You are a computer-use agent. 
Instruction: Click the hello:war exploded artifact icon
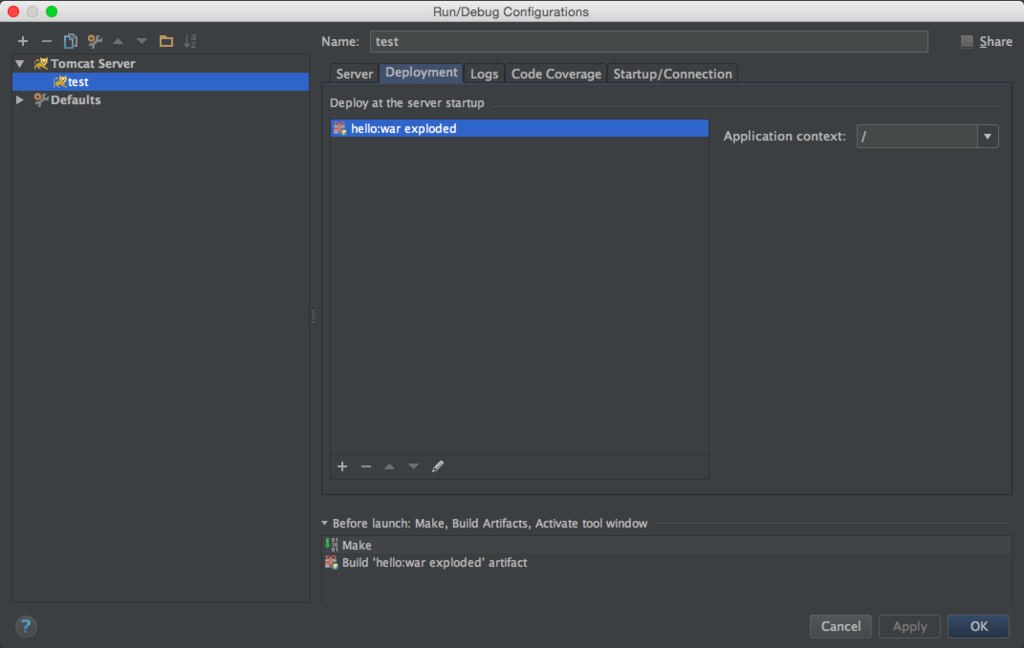[x=340, y=128]
